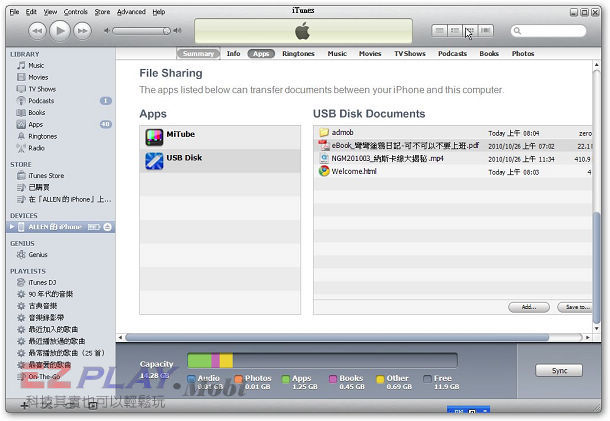
Task: Switch to grid view
Action: [470, 30]
